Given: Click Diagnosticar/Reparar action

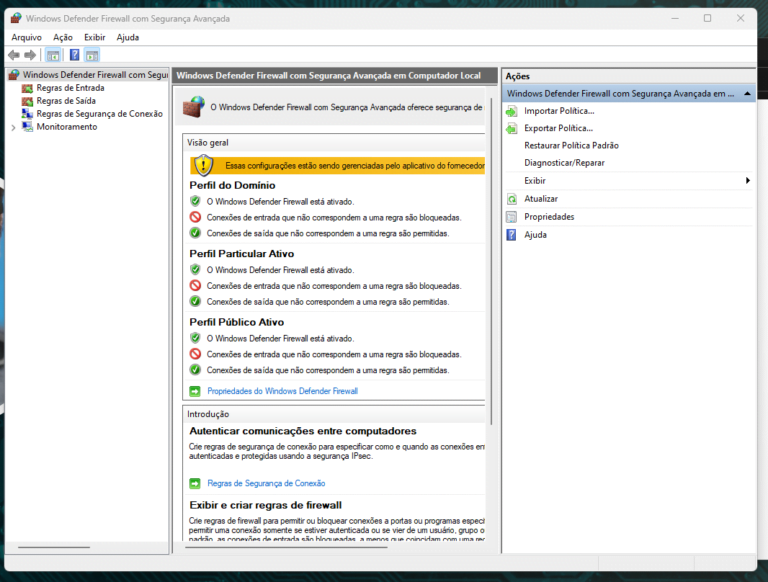Looking at the screenshot, I should coord(564,163).
